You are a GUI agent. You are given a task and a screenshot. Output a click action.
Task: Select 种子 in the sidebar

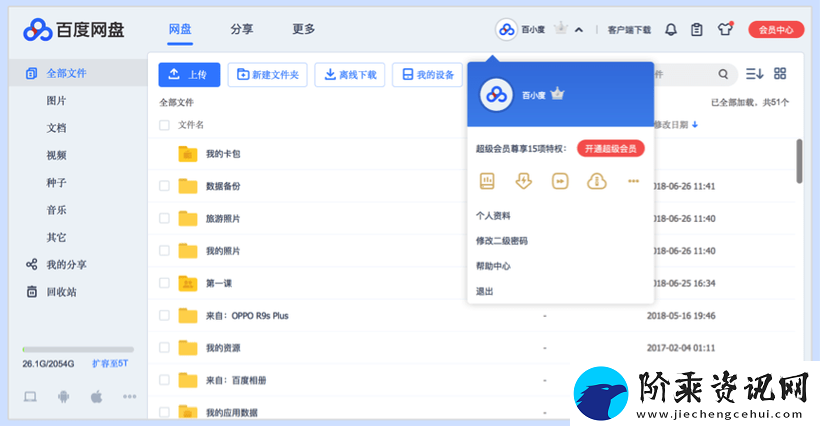pos(56,182)
